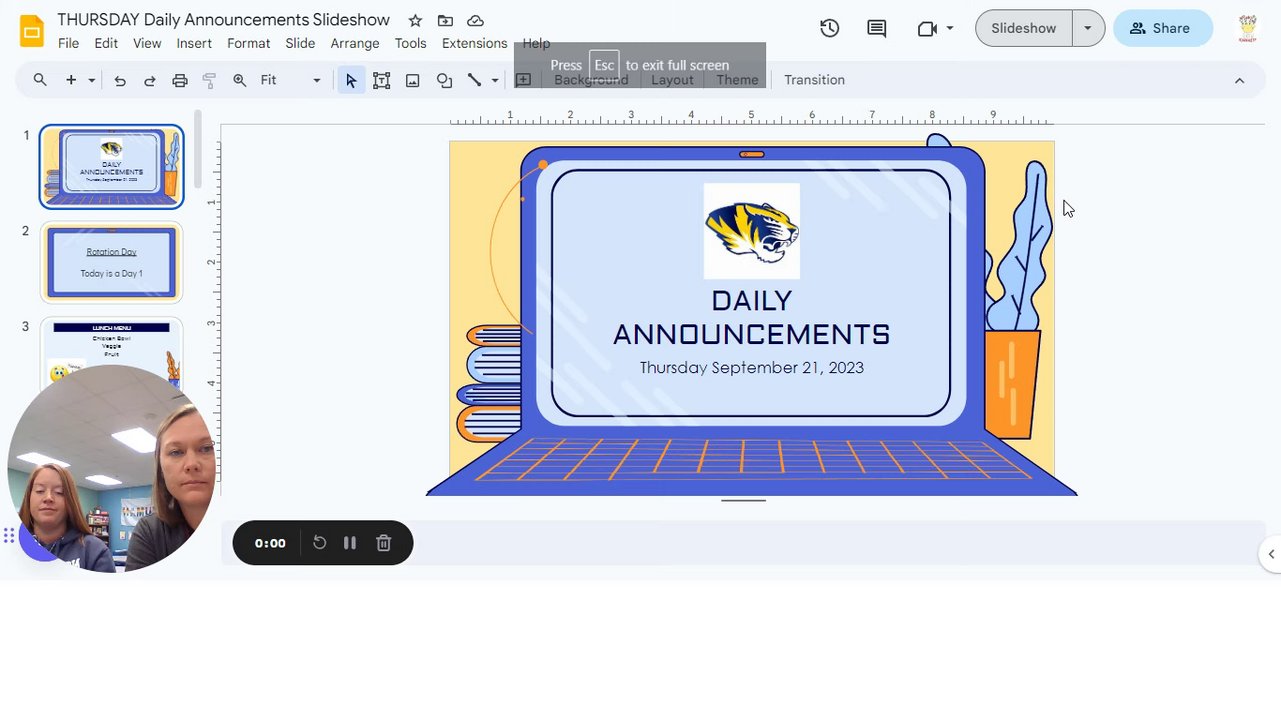Open the comments history icon
The image size is (1281, 720).
tap(876, 28)
